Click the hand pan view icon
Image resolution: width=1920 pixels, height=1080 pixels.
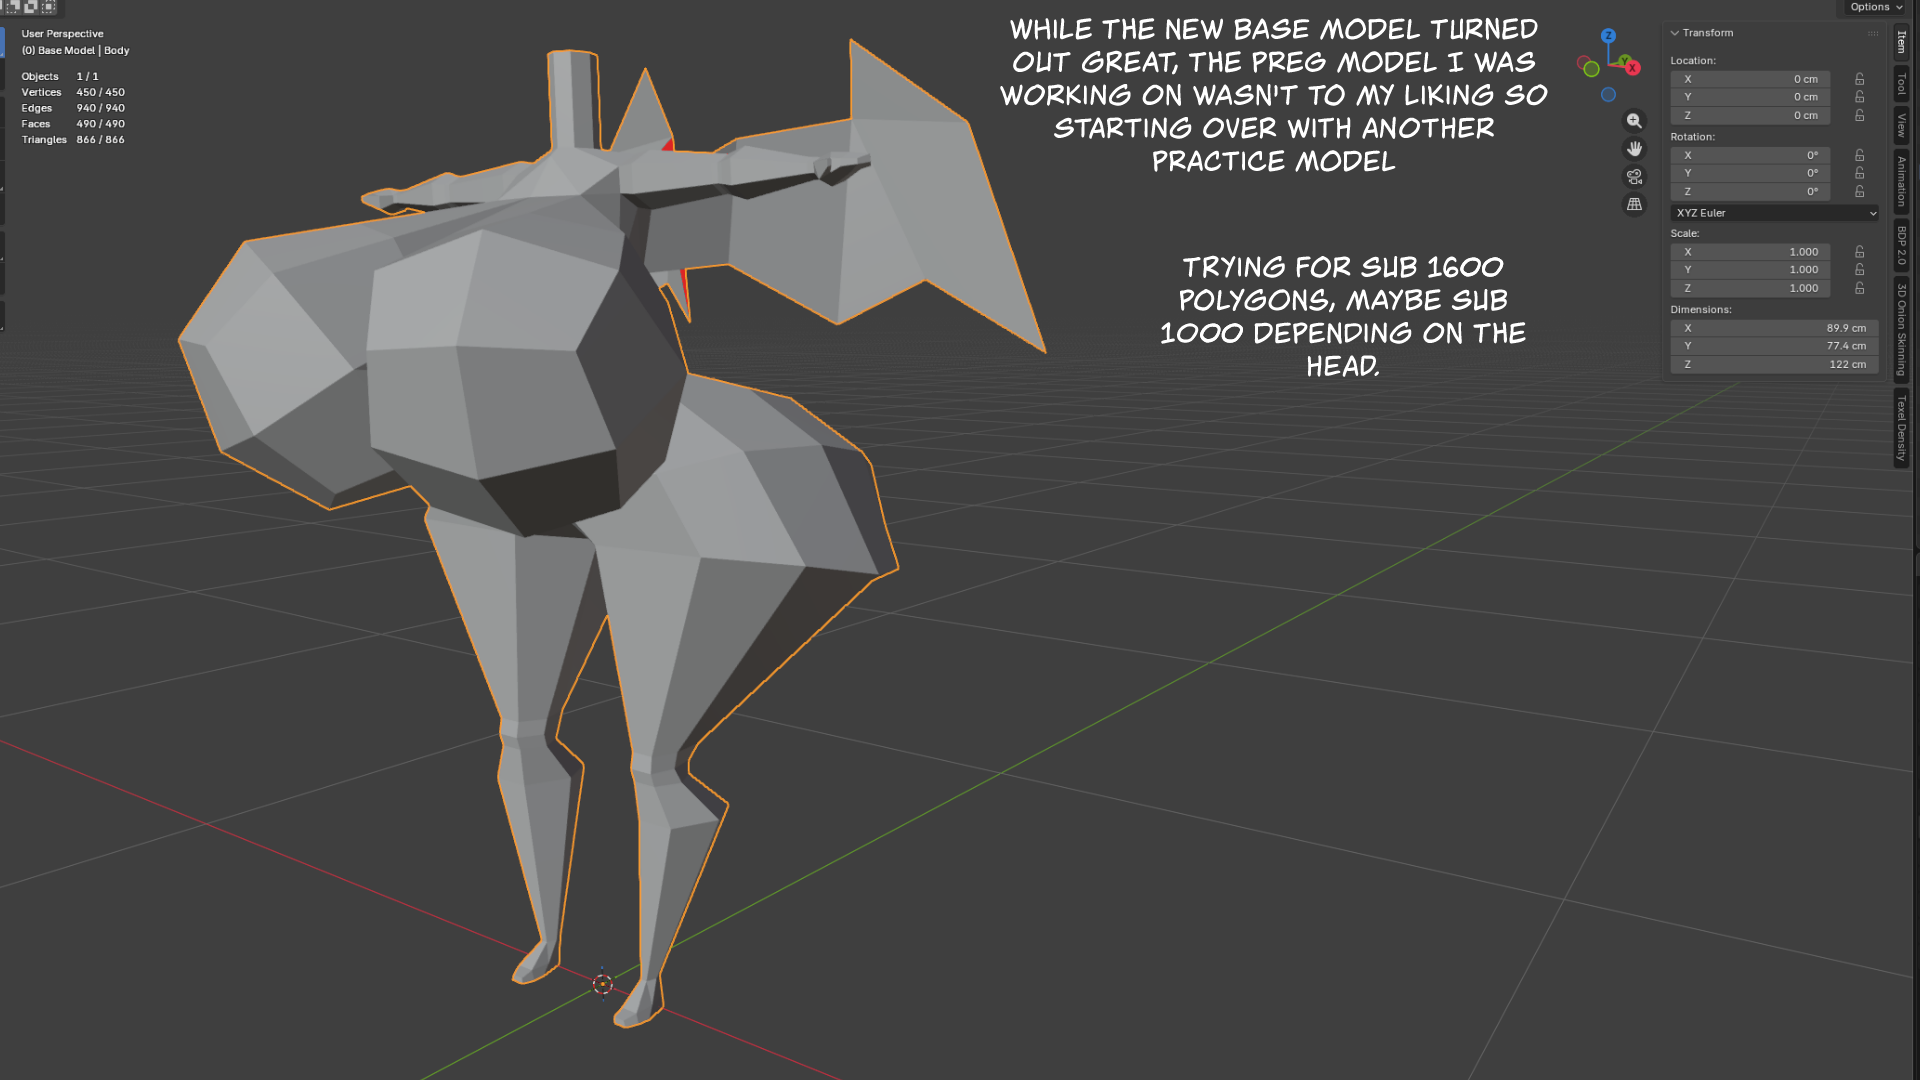[x=1634, y=149]
